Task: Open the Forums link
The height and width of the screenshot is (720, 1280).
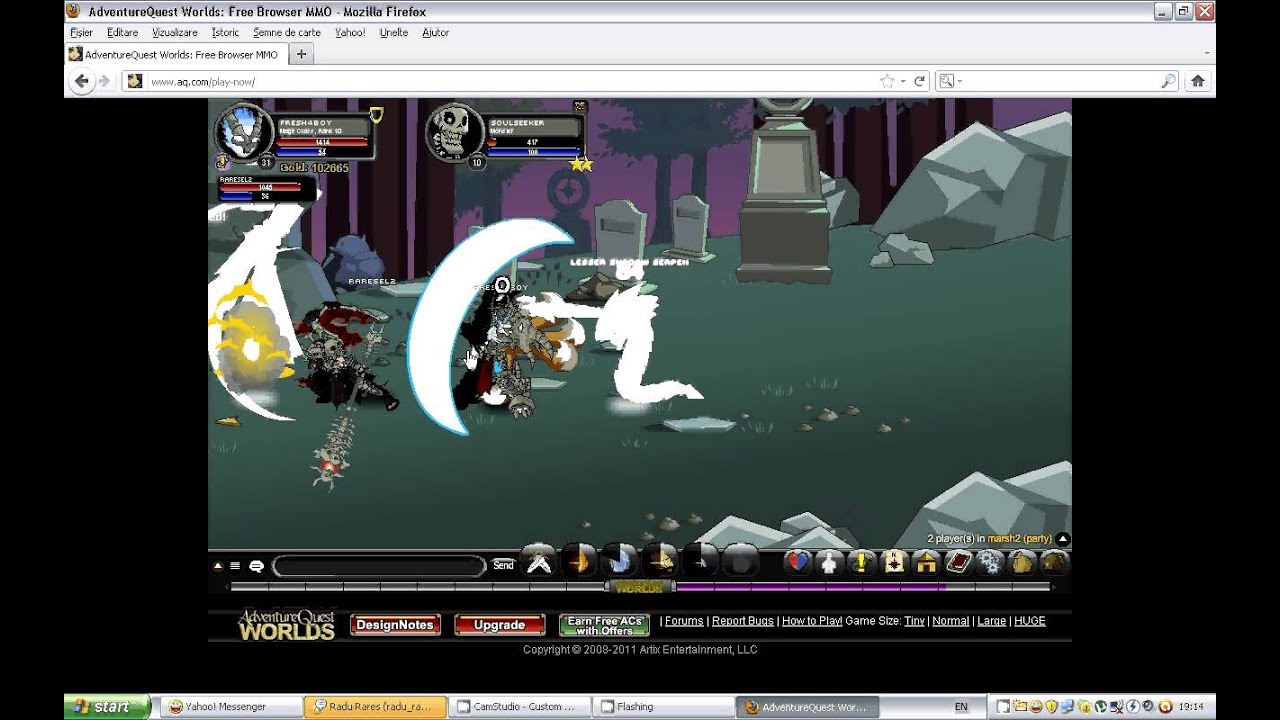Action: coord(684,621)
